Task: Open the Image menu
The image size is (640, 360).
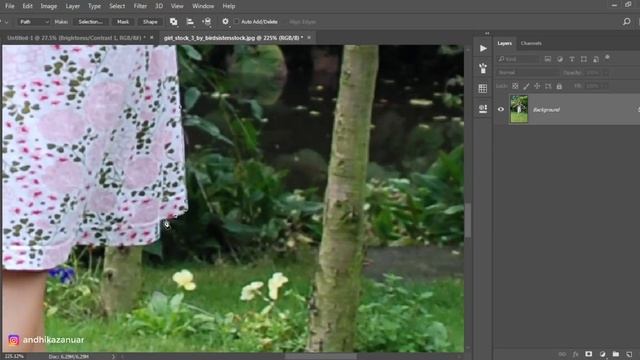Action: [49, 6]
